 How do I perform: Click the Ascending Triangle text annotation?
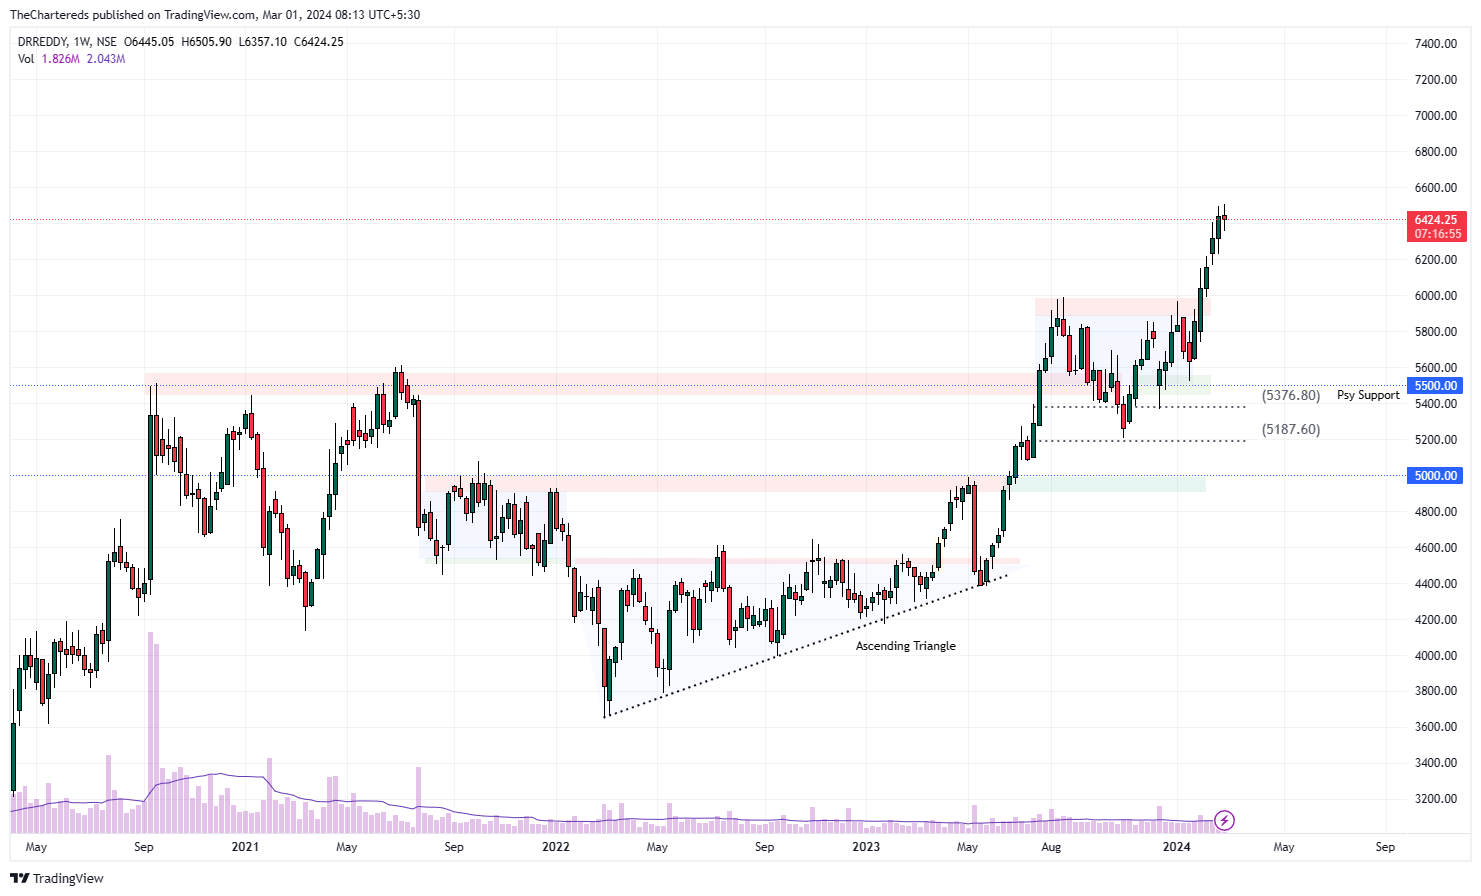[906, 646]
